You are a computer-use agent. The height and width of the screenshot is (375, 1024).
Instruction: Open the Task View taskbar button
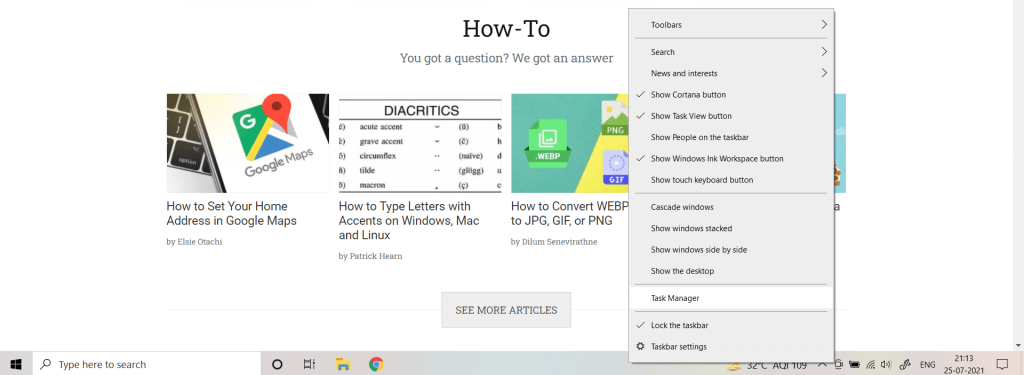pyautogui.click(x=310, y=365)
